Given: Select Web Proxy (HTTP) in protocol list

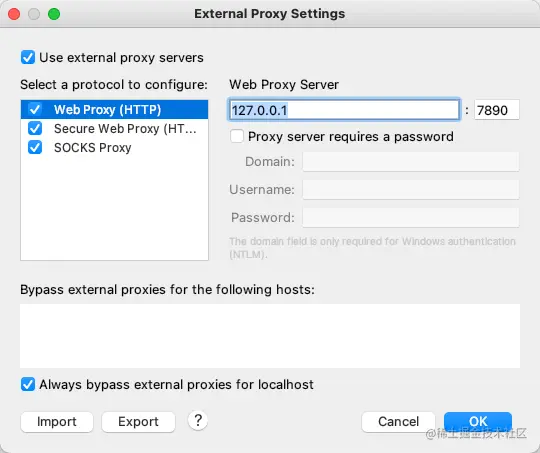Looking at the screenshot, I should (x=114, y=110).
